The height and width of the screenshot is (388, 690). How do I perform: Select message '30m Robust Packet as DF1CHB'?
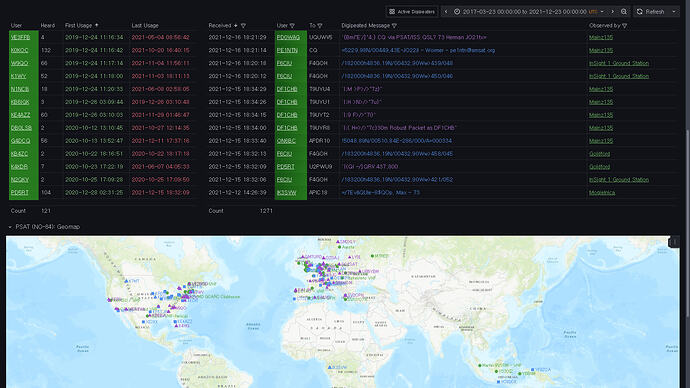[399, 128]
